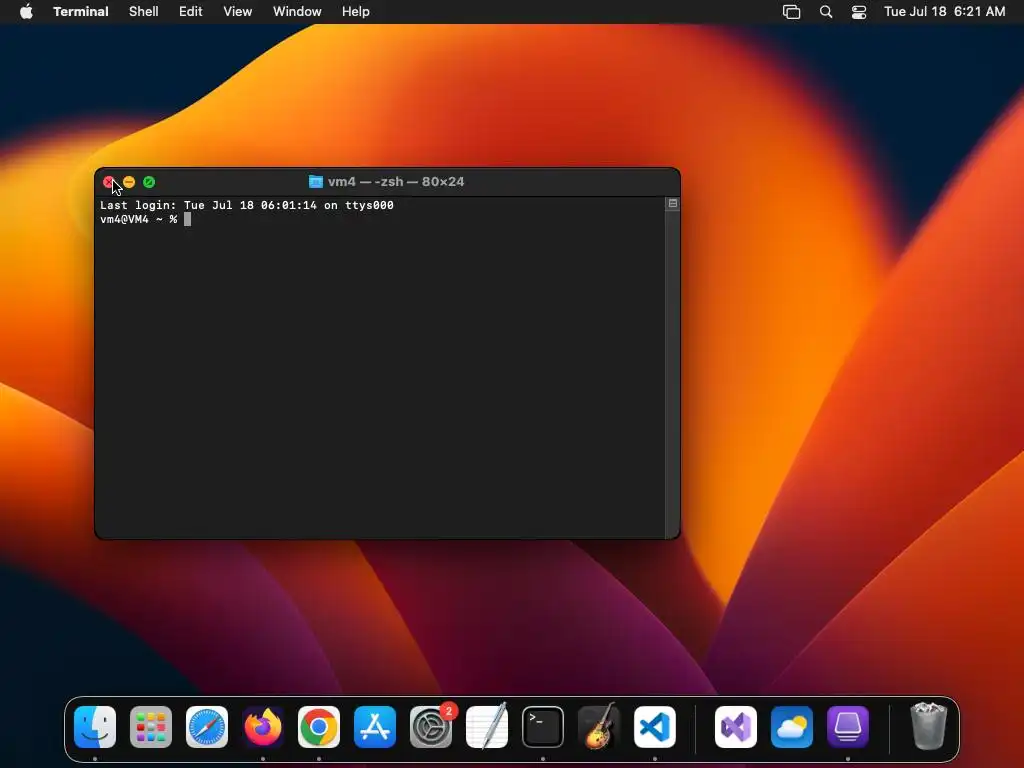Open the Apple menu
1024x768 pixels.
[x=26, y=12]
